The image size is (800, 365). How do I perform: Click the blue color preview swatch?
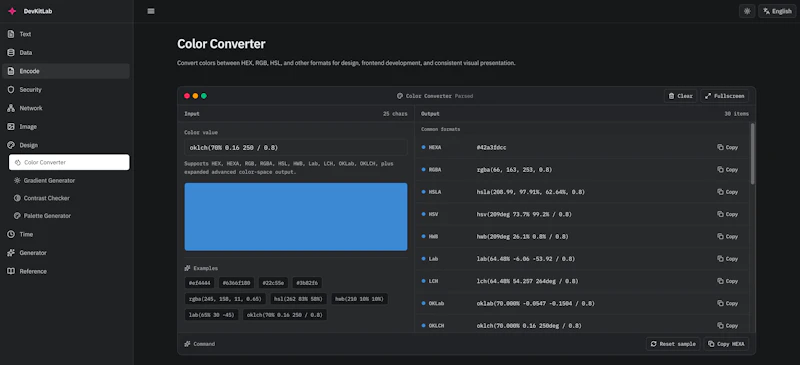click(x=296, y=217)
